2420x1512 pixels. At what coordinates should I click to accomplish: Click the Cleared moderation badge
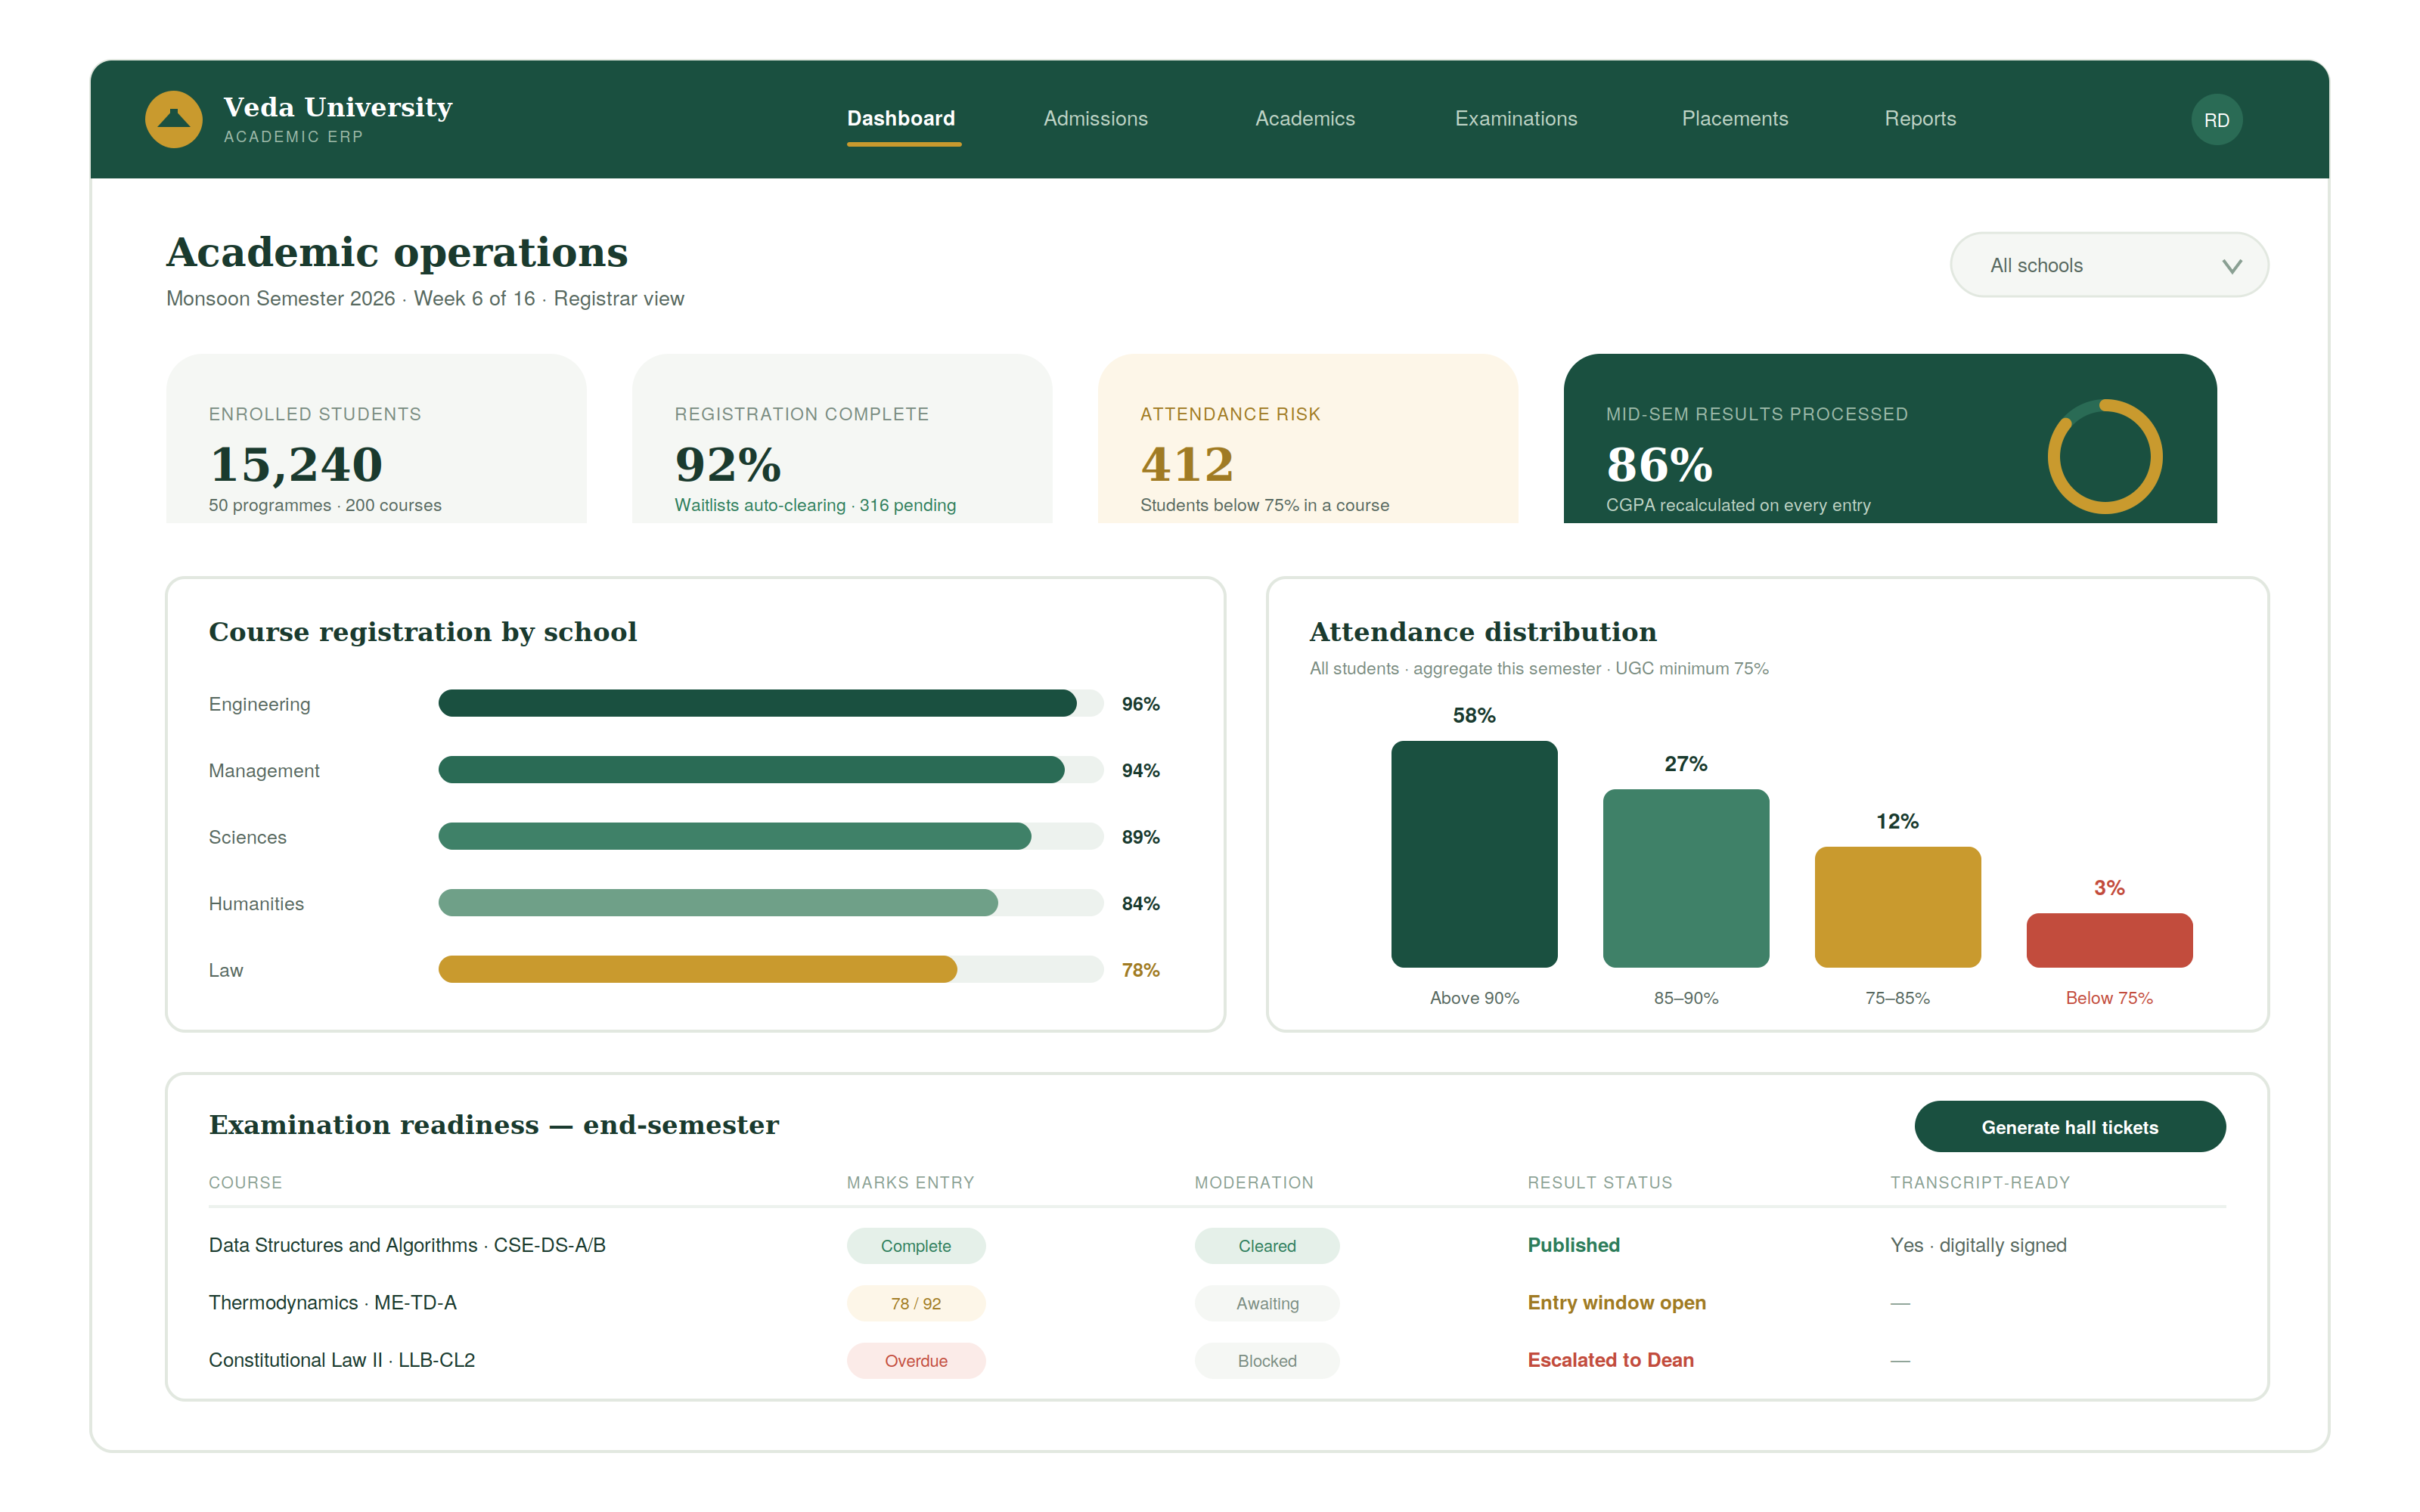(x=1266, y=1246)
